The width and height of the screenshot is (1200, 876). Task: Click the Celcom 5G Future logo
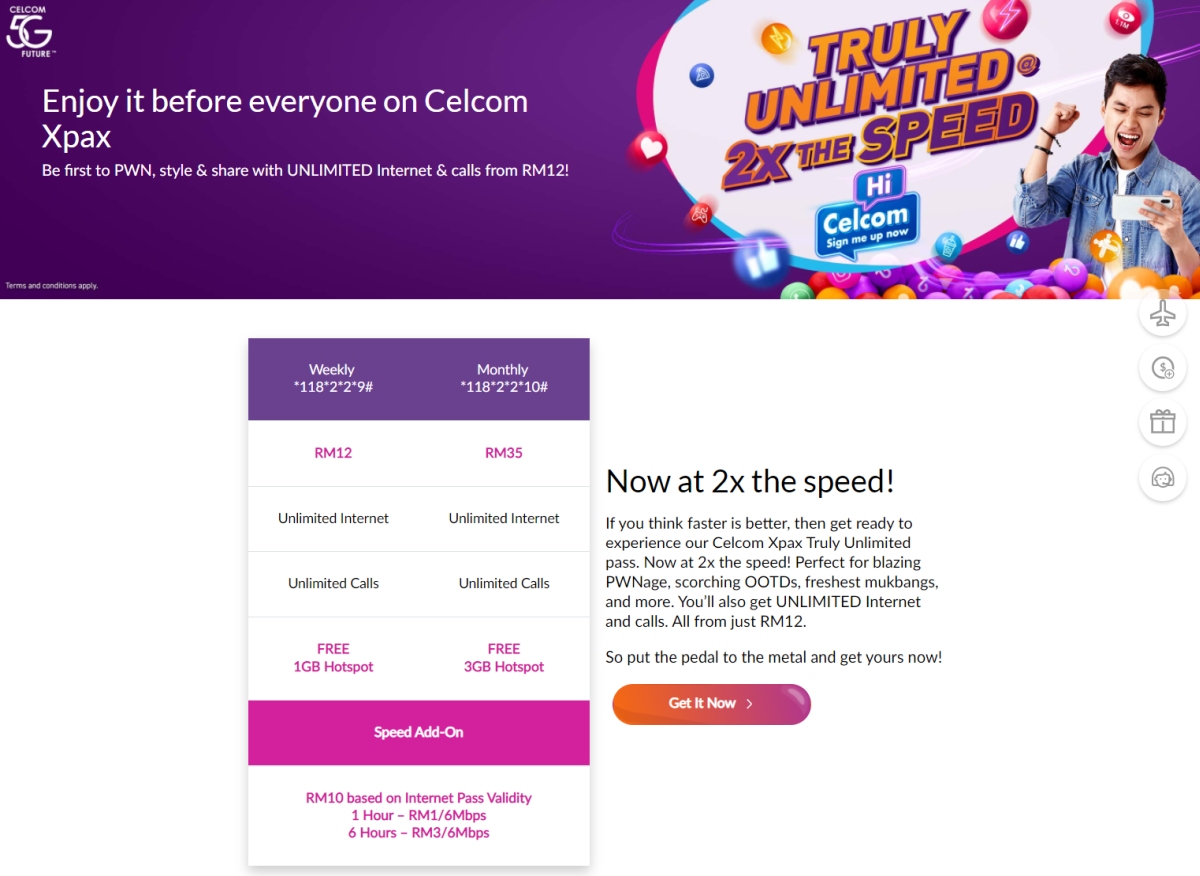point(30,30)
